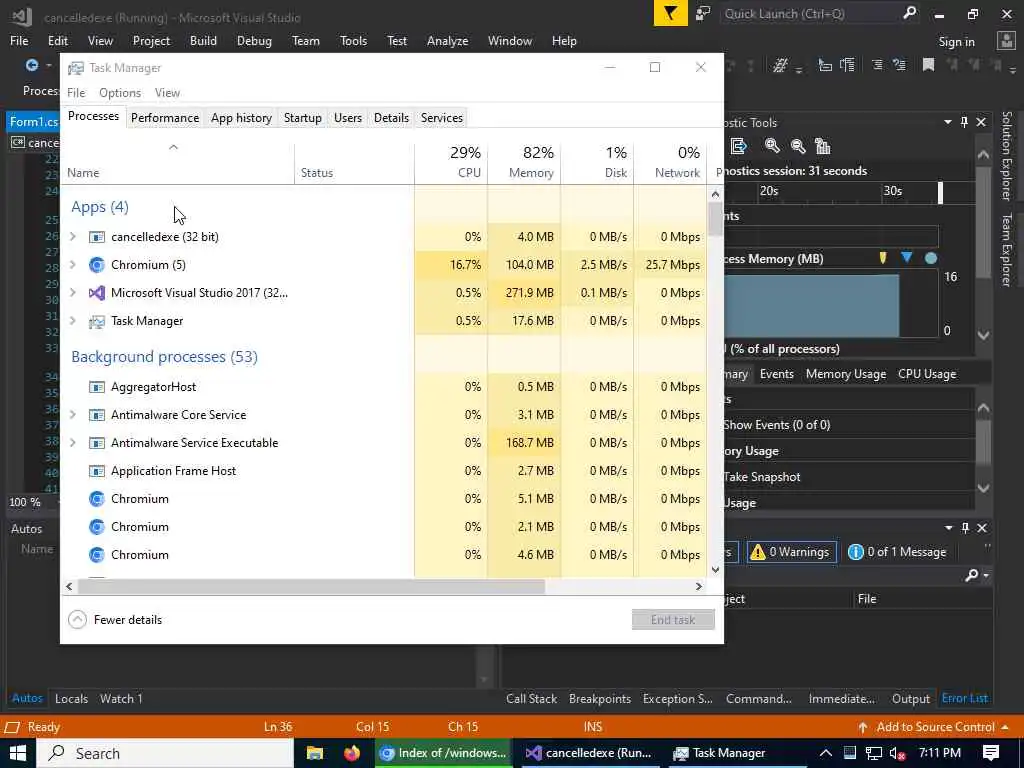This screenshot has height=768, width=1024.
Task: Open the CPU Usage tab in Diagnostic Tools
Action: point(927,374)
